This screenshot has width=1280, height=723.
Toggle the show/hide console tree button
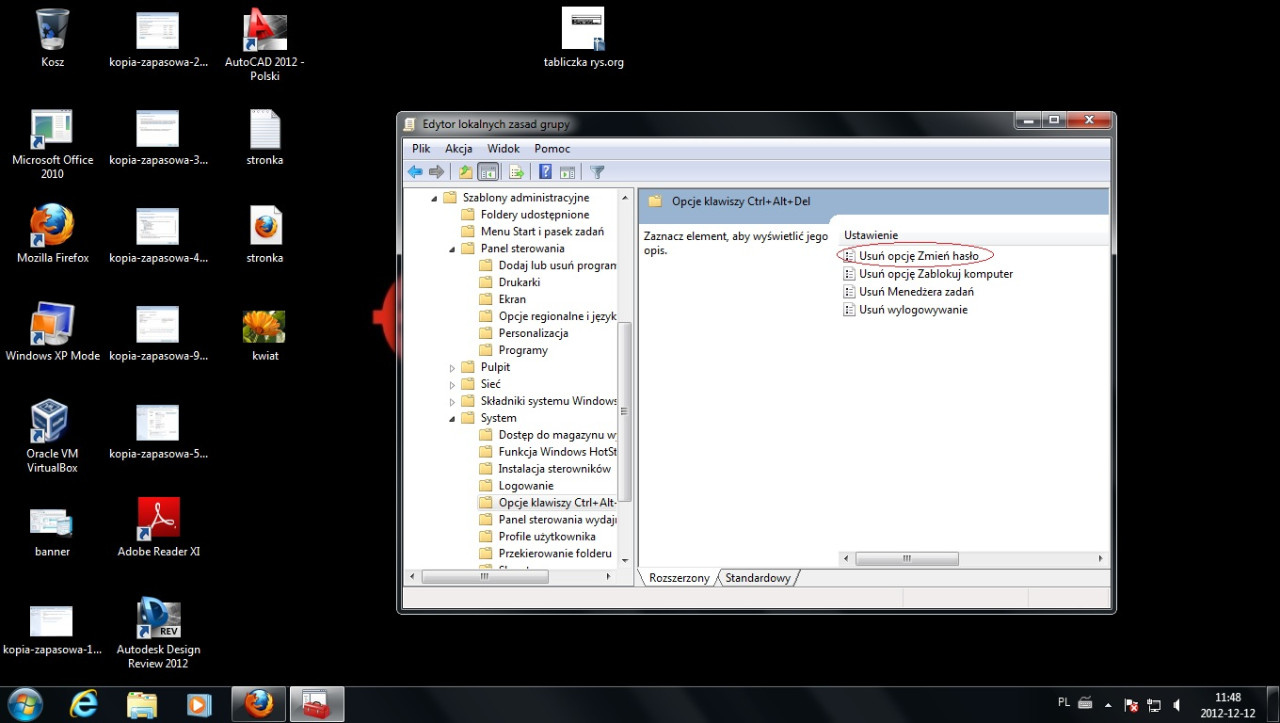pyautogui.click(x=488, y=172)
